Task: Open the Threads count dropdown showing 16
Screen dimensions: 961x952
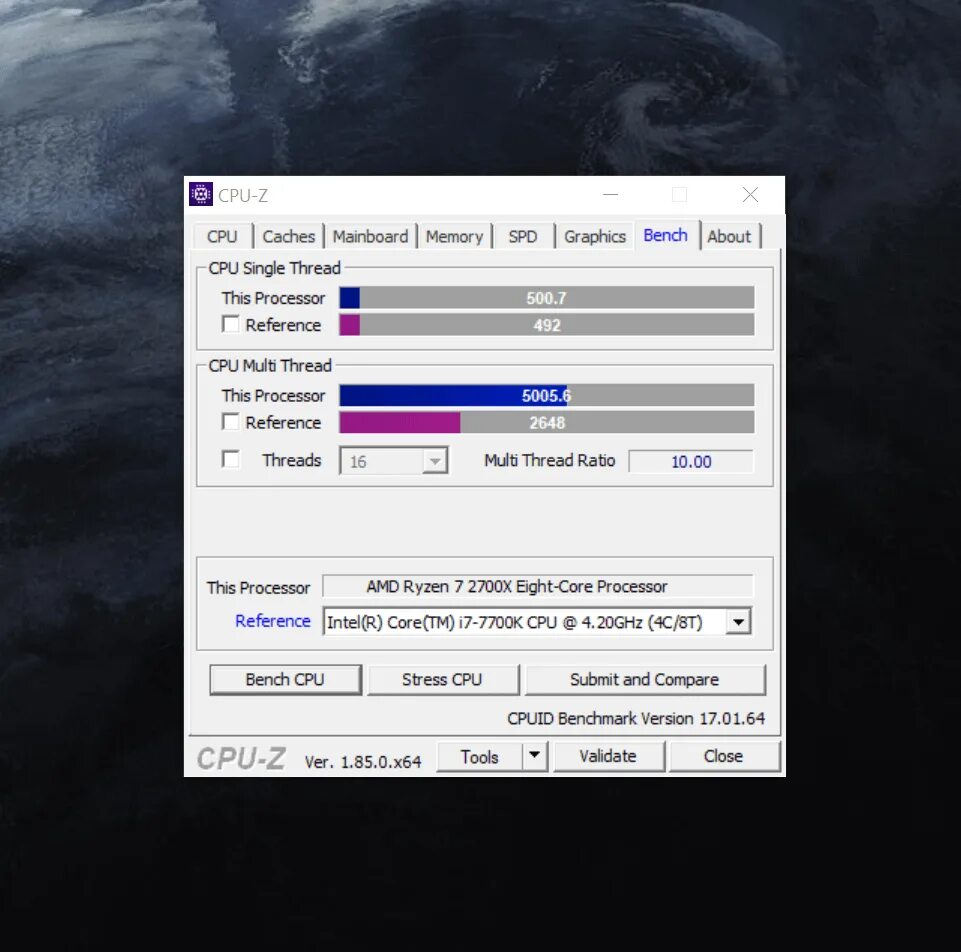Action: (394, 461)
